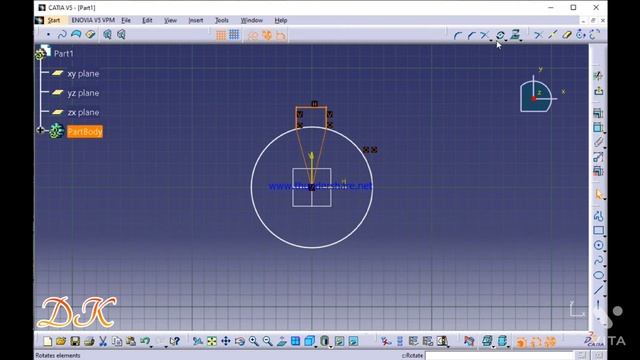Click the Chamfer tool icon
The height and width of the screenshot is (360, 640).
click(471, 36)
